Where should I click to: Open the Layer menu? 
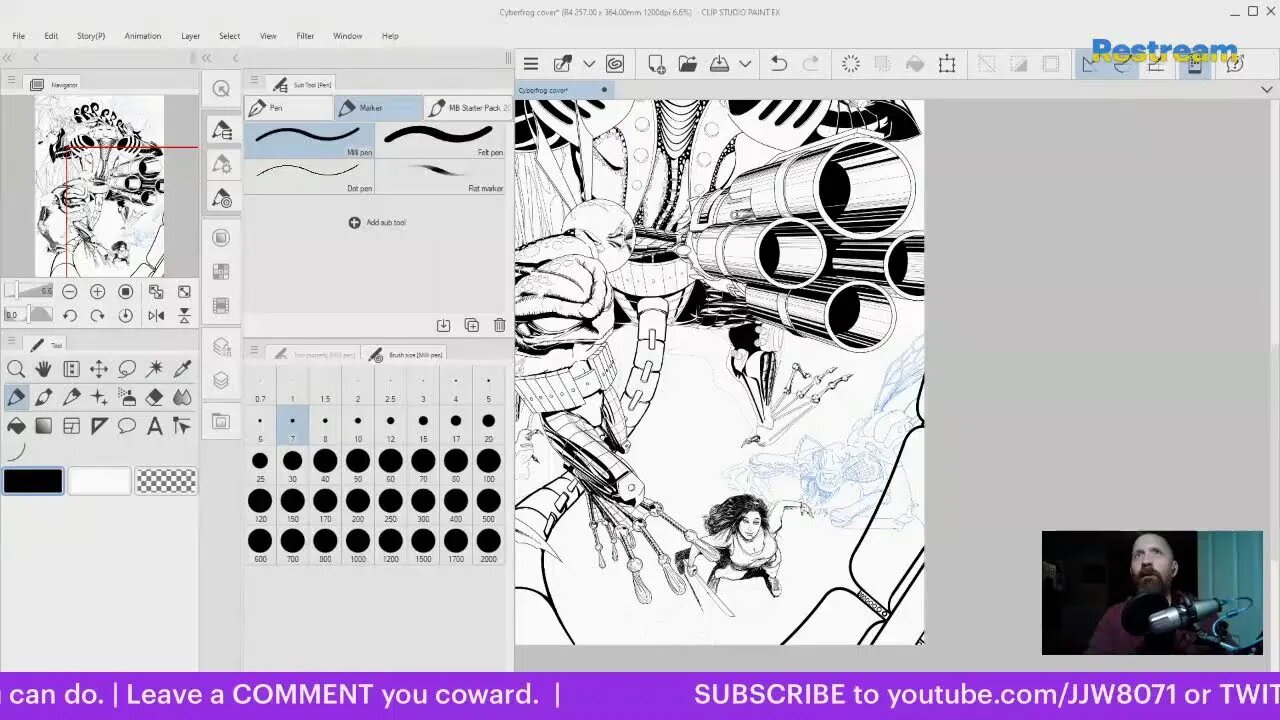tap(190, 36)
